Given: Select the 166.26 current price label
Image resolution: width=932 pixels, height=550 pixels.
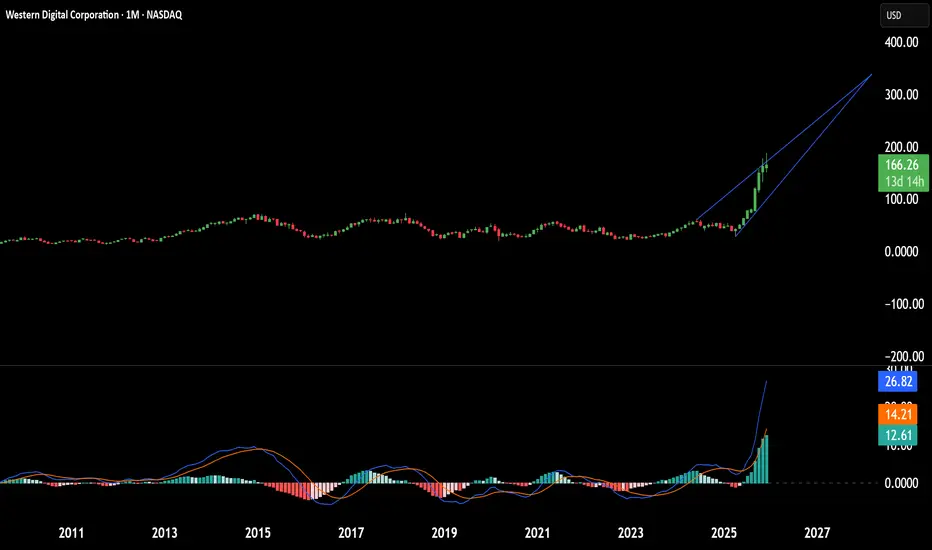Looking at the screenshot, I should tap(902, 165).
